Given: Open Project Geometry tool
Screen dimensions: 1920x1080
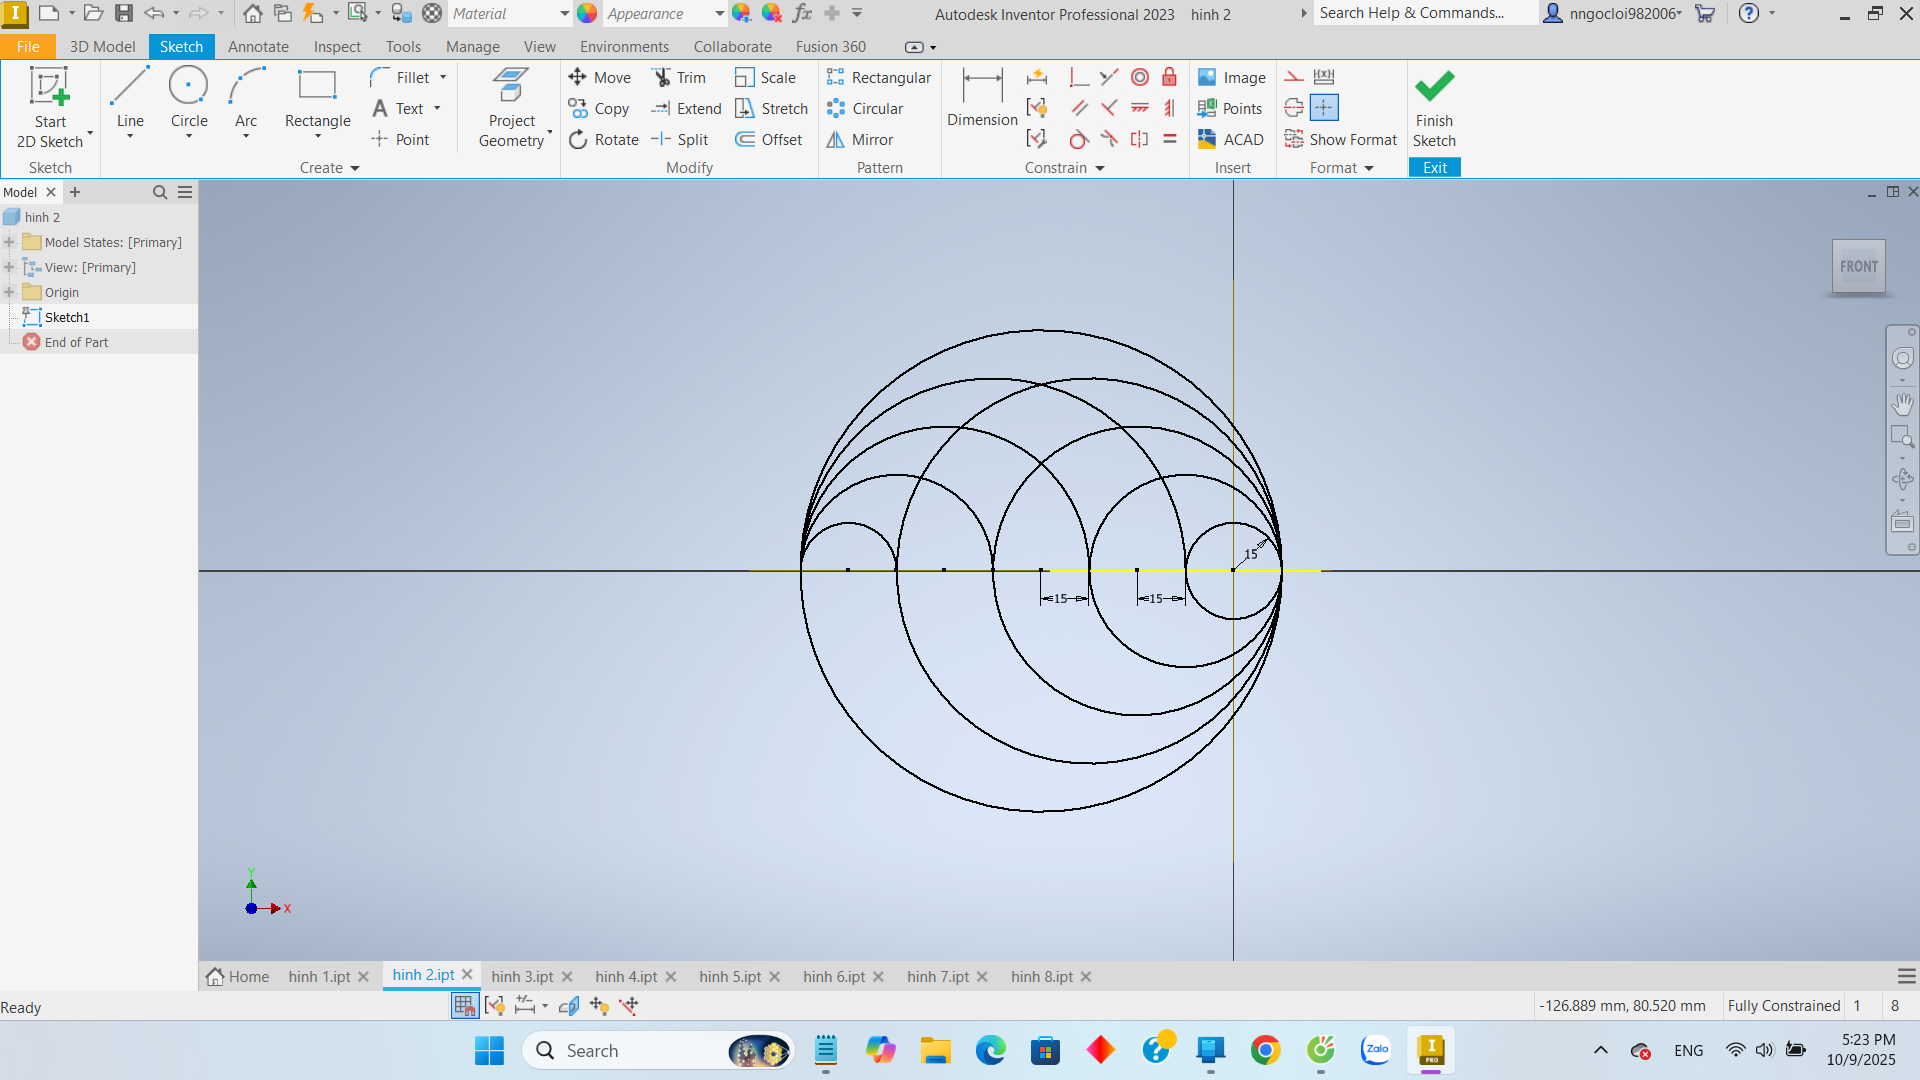Looking at the screenshot, I should tap(512, 110).
